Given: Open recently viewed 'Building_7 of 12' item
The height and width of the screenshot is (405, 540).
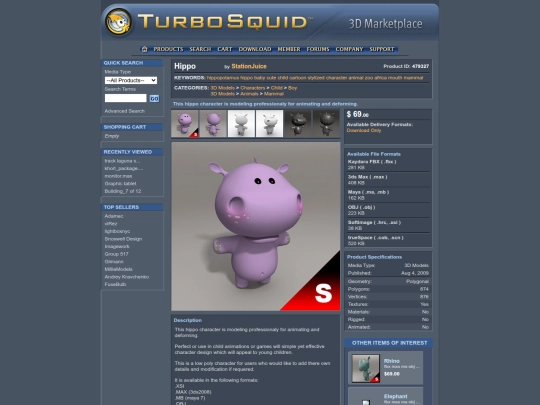Looking at the screenshot, I should pos(123,191).
